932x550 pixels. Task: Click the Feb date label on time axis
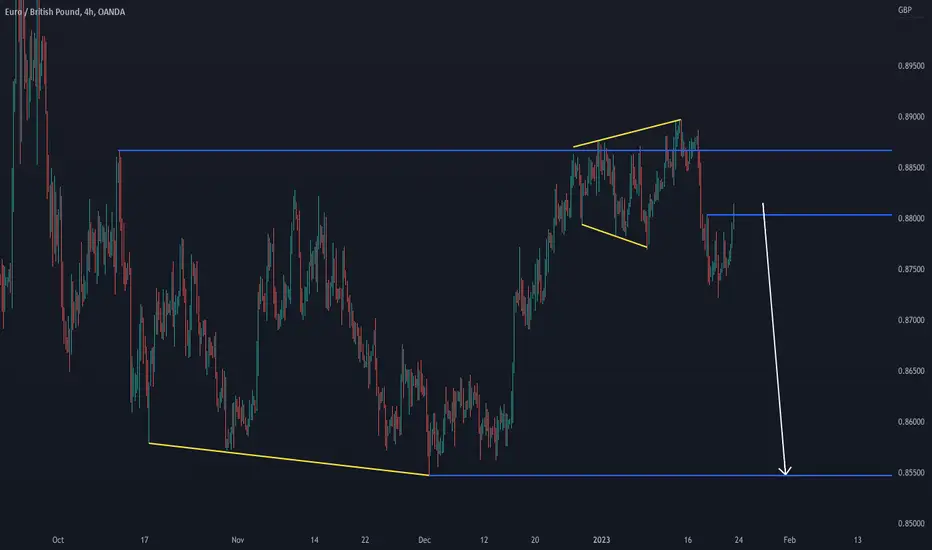click(x=789, y=540)
